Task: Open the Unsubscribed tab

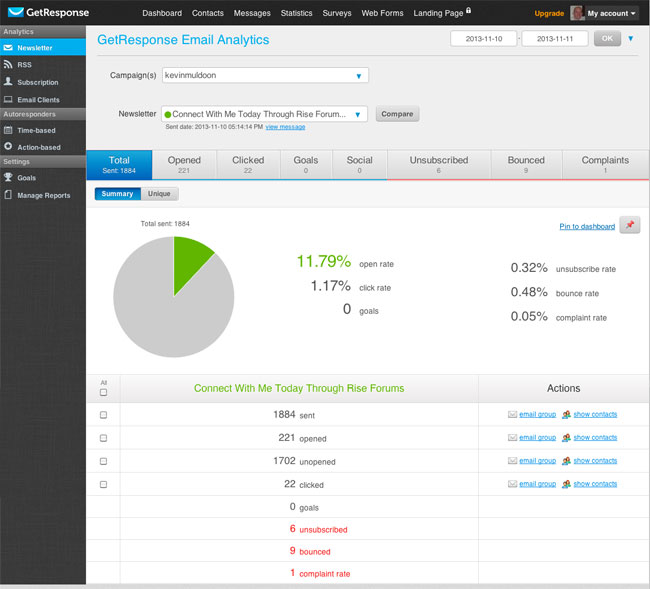Action: point(439,165)
